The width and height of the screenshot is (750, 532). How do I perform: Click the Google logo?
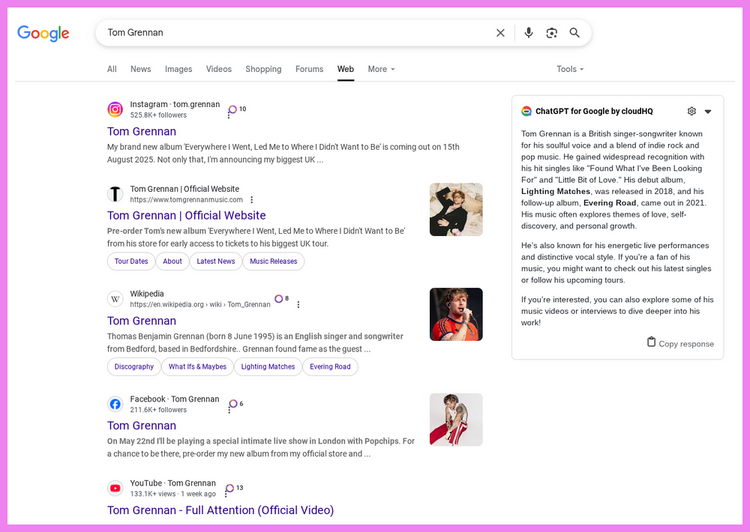pos(43,33)
